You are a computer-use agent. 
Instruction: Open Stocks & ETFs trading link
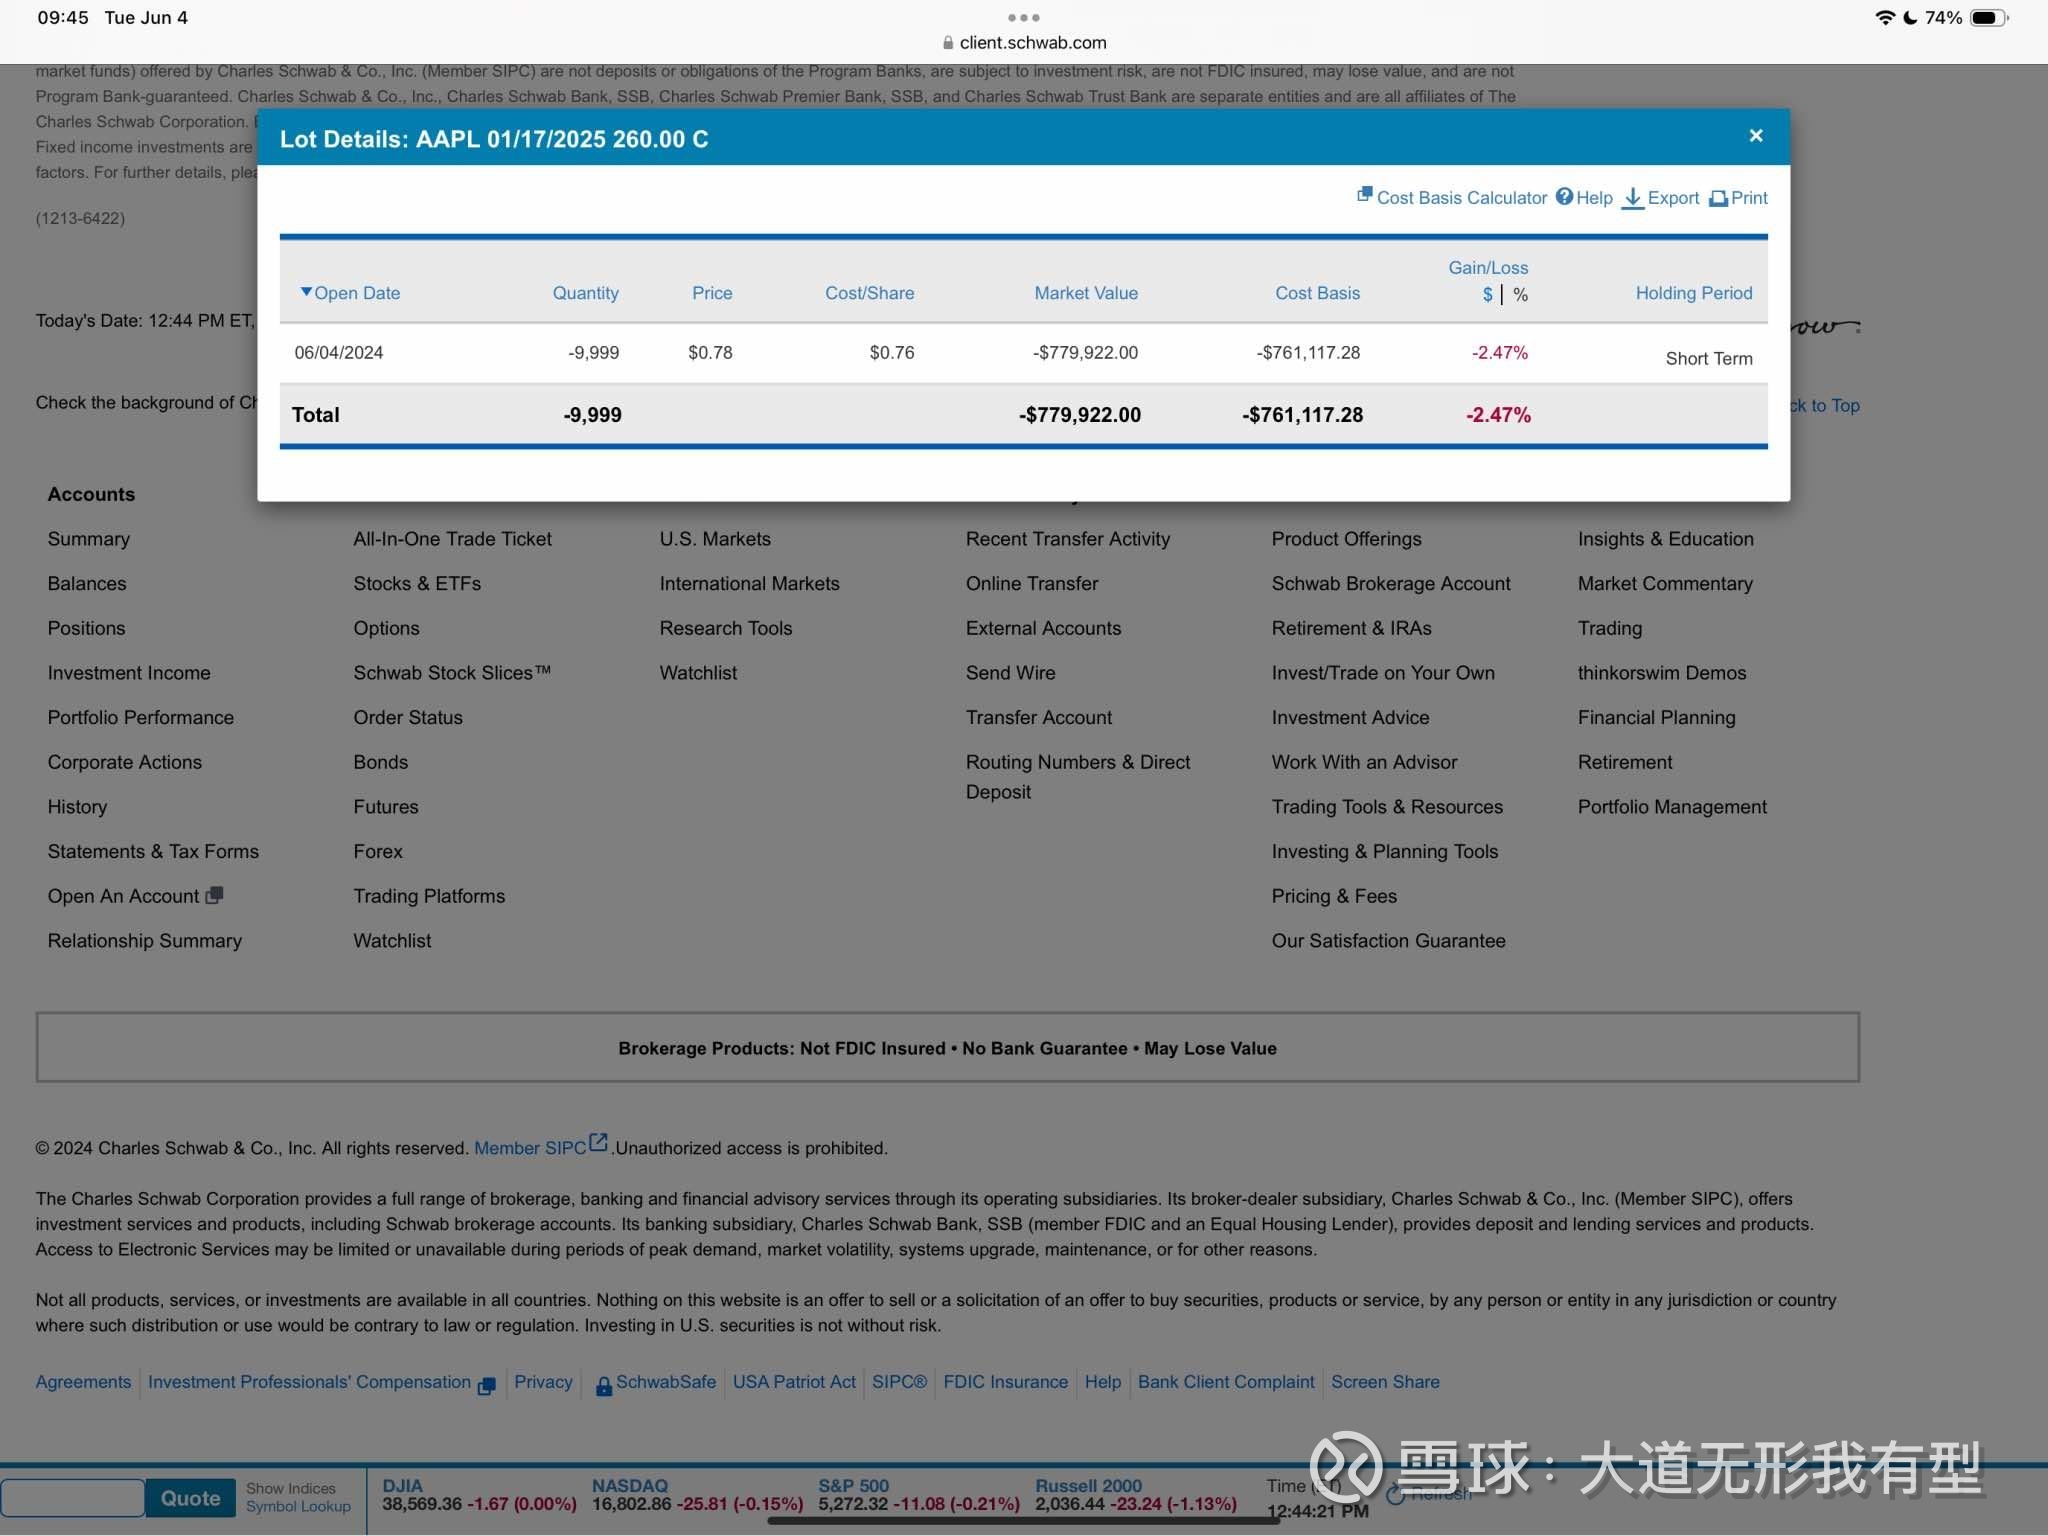[417, 583]
